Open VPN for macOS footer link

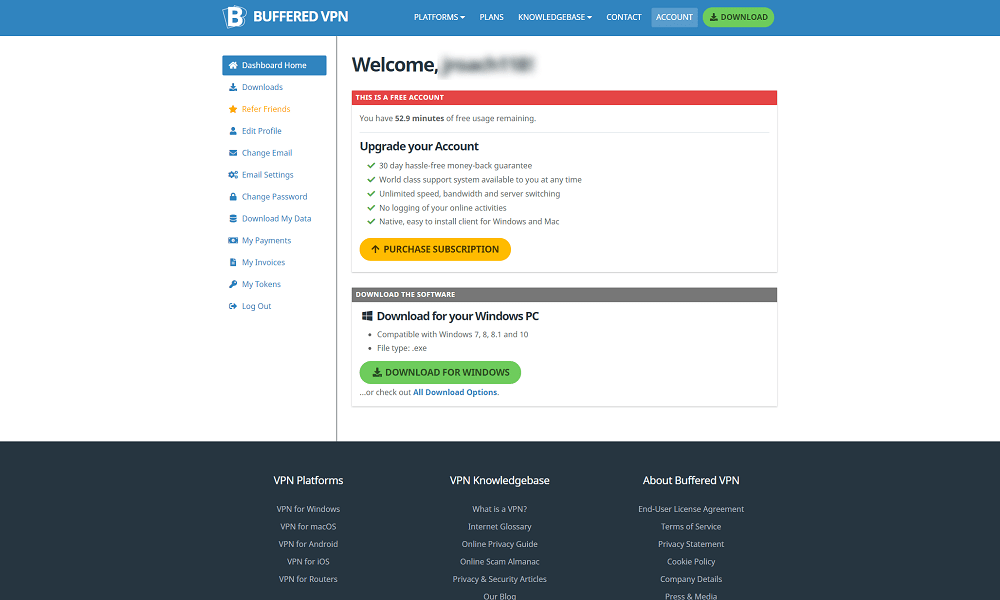[x=308, y=527]
